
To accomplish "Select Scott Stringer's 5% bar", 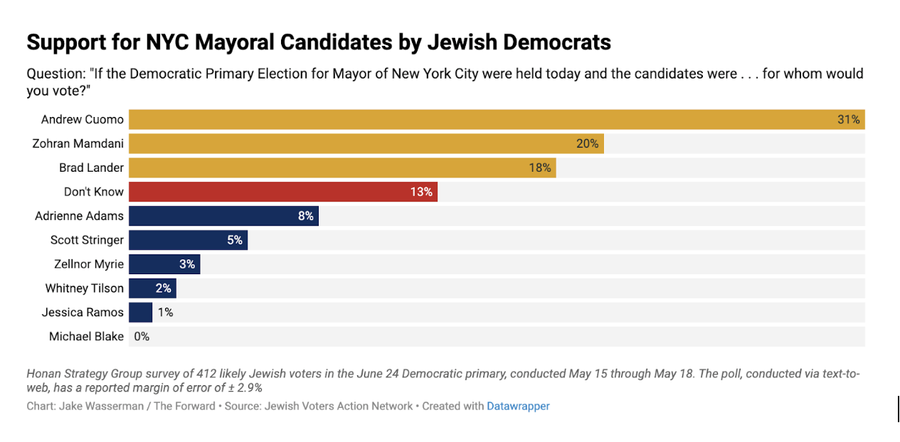I will click(188, 240).
